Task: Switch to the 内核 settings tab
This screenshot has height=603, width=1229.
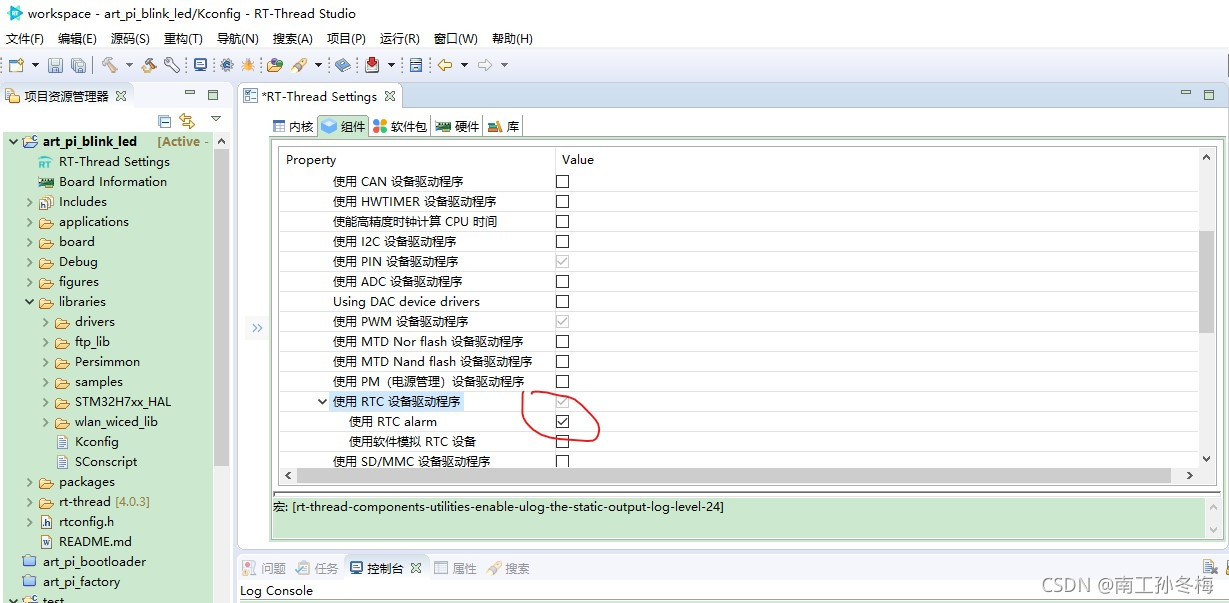Action: [x=293, y=126]
